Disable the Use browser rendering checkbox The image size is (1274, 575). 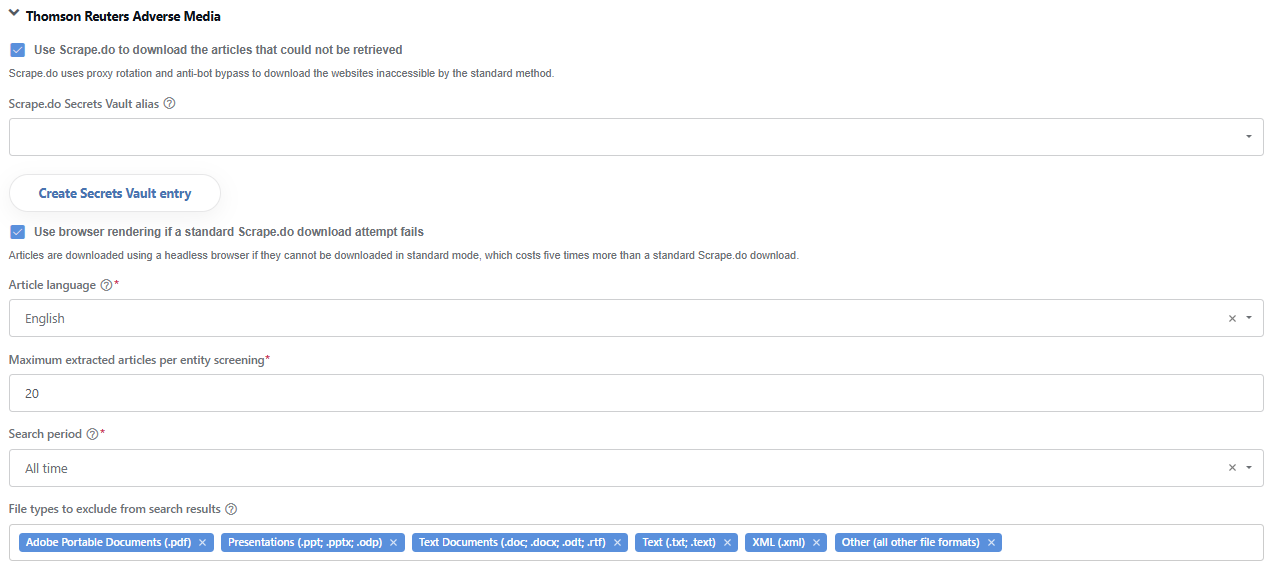(17, 232)
